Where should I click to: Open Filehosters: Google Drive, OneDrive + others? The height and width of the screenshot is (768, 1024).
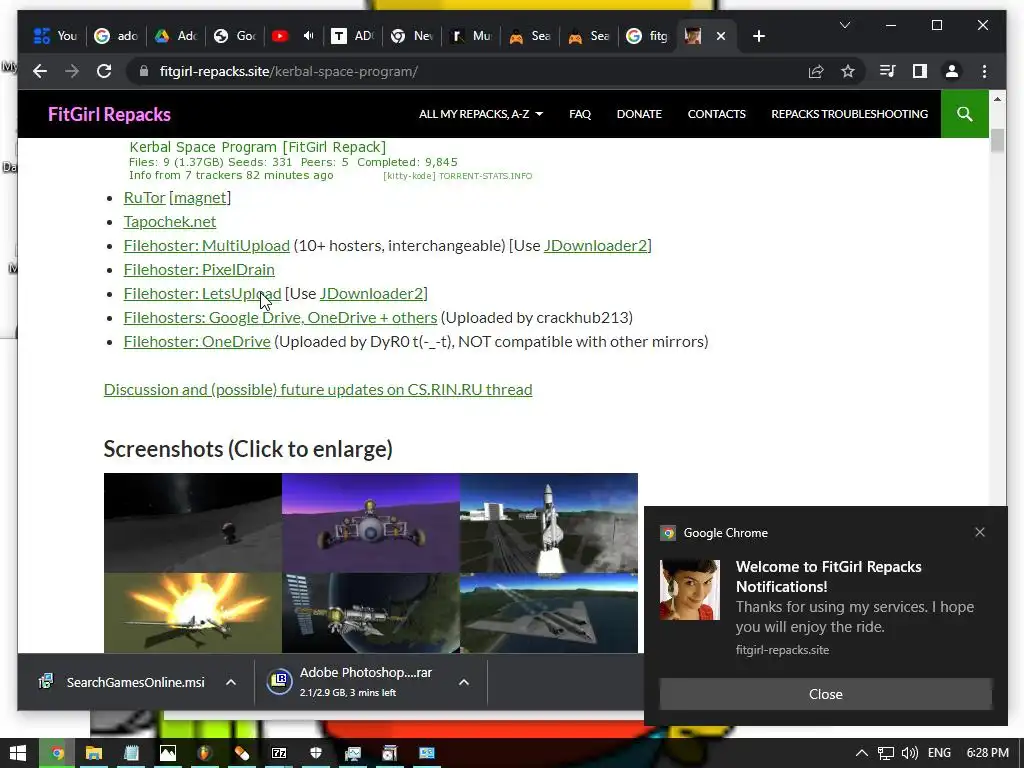click(280, 317)
